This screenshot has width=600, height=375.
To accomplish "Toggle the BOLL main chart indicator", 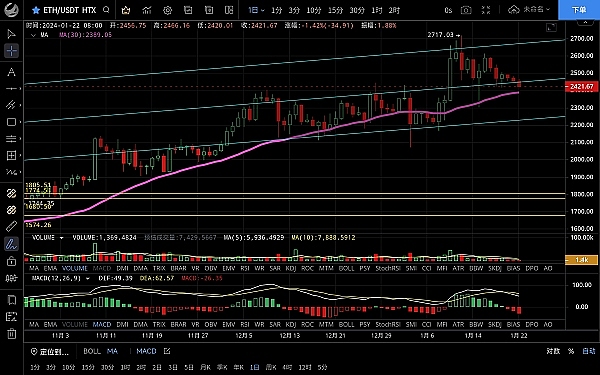I will pos(92,351).
